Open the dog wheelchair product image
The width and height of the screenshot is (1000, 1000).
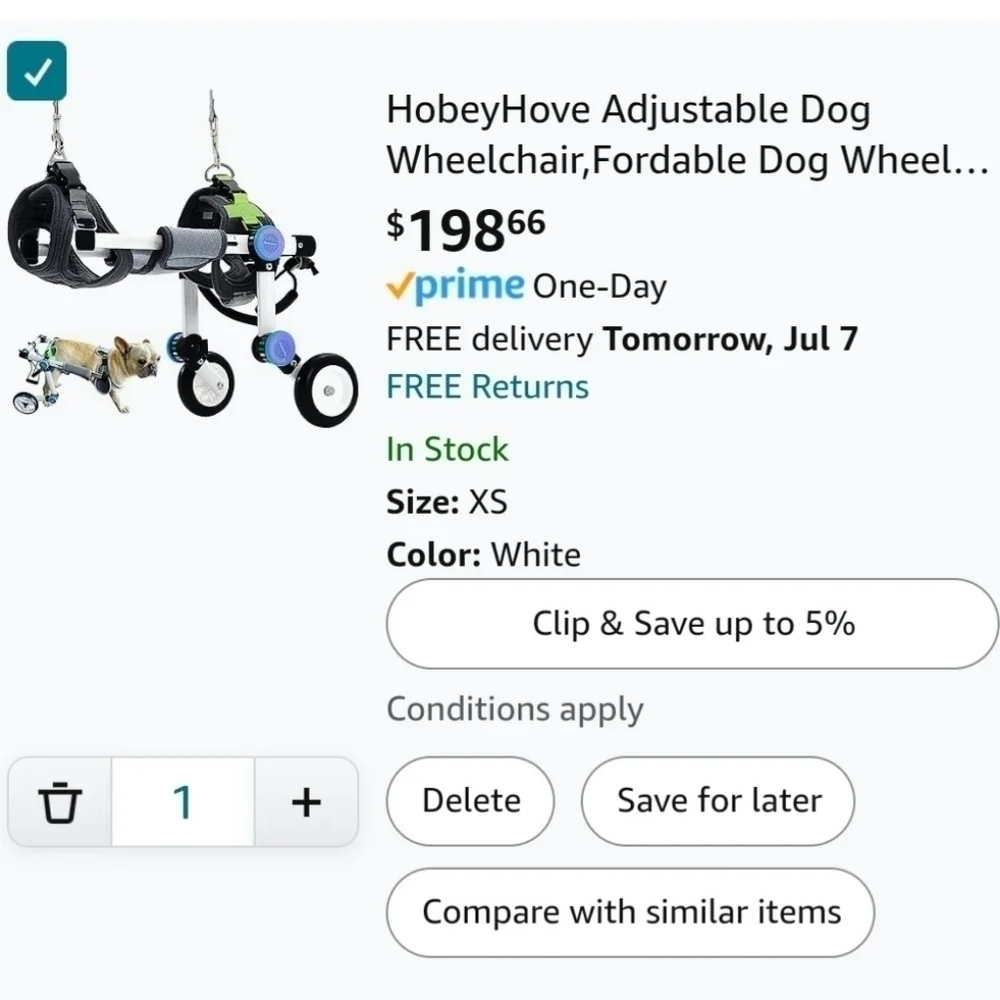182,258
